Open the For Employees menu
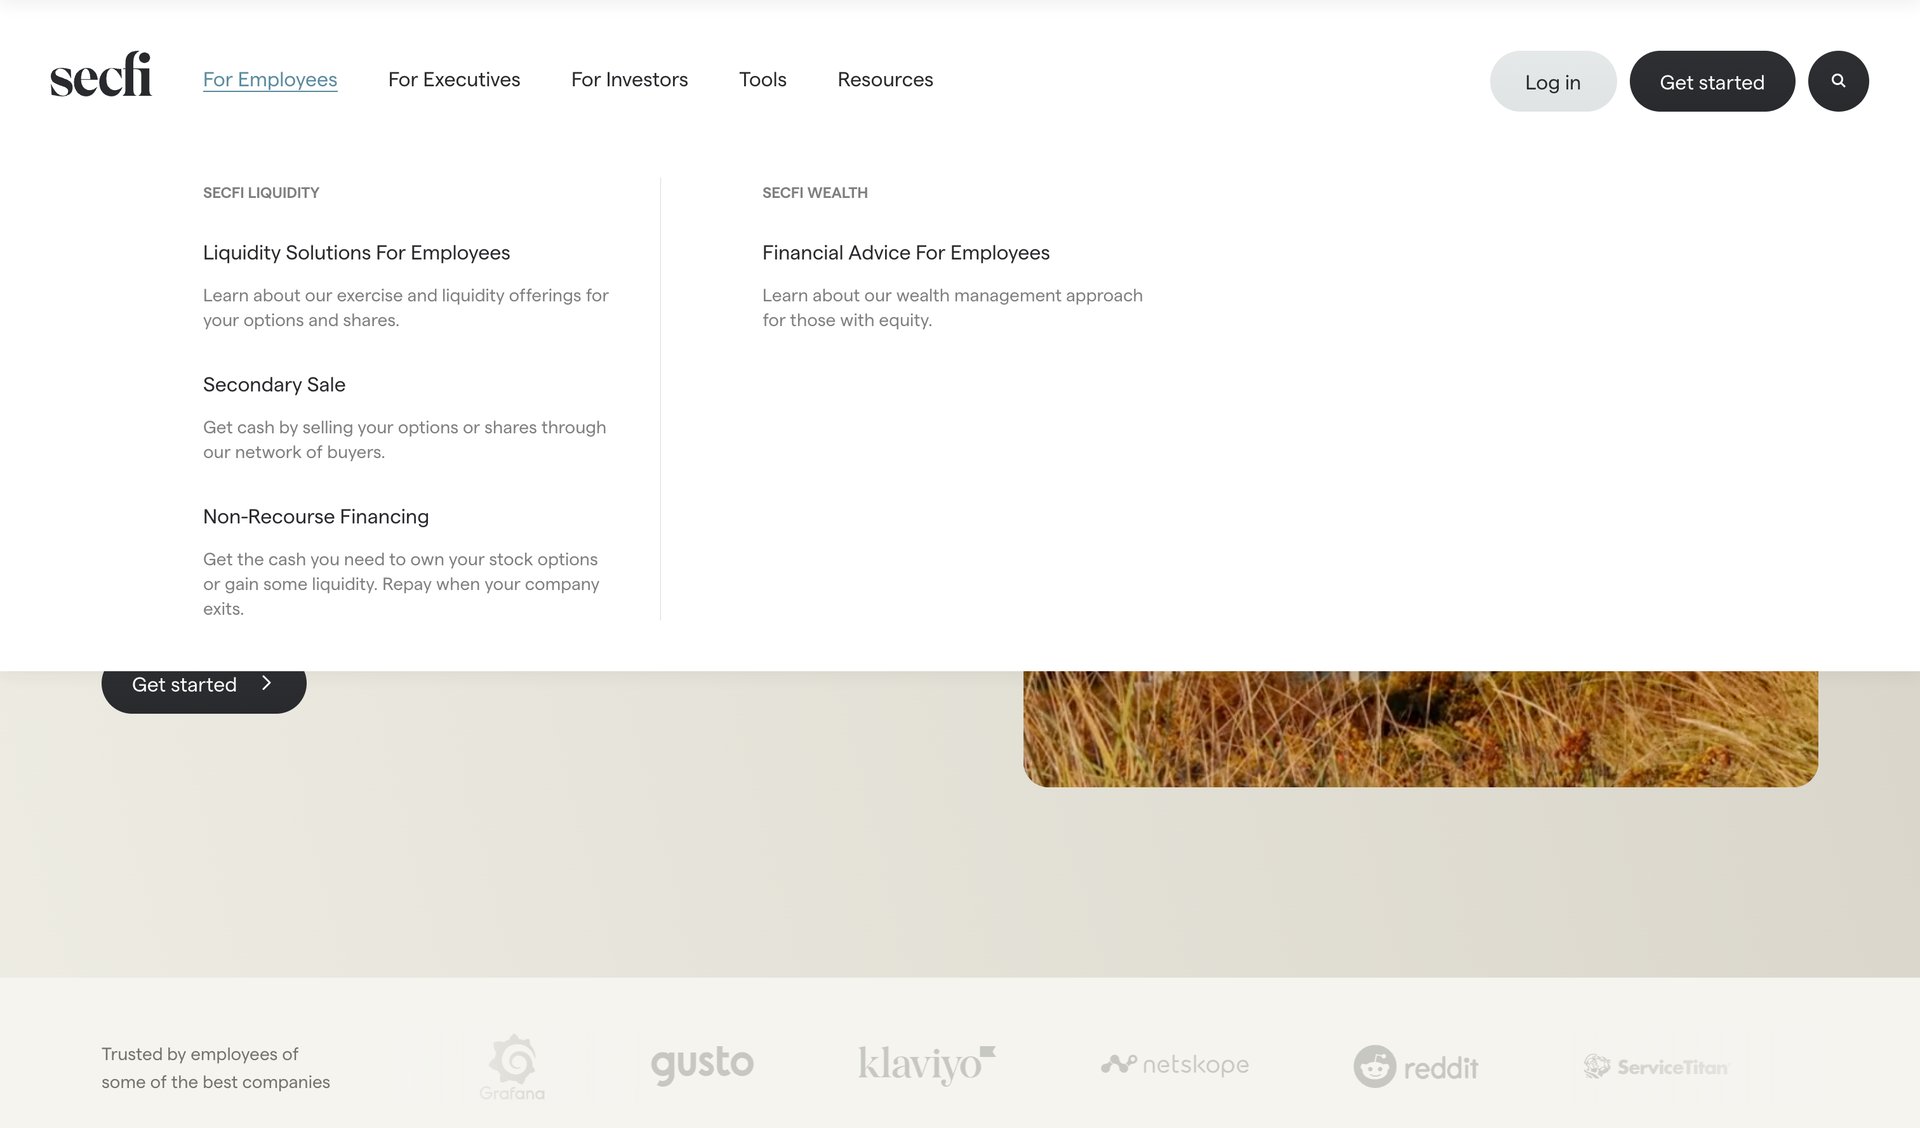The height and width of the screenshot is (1128, 1920). tap(269, 79)
